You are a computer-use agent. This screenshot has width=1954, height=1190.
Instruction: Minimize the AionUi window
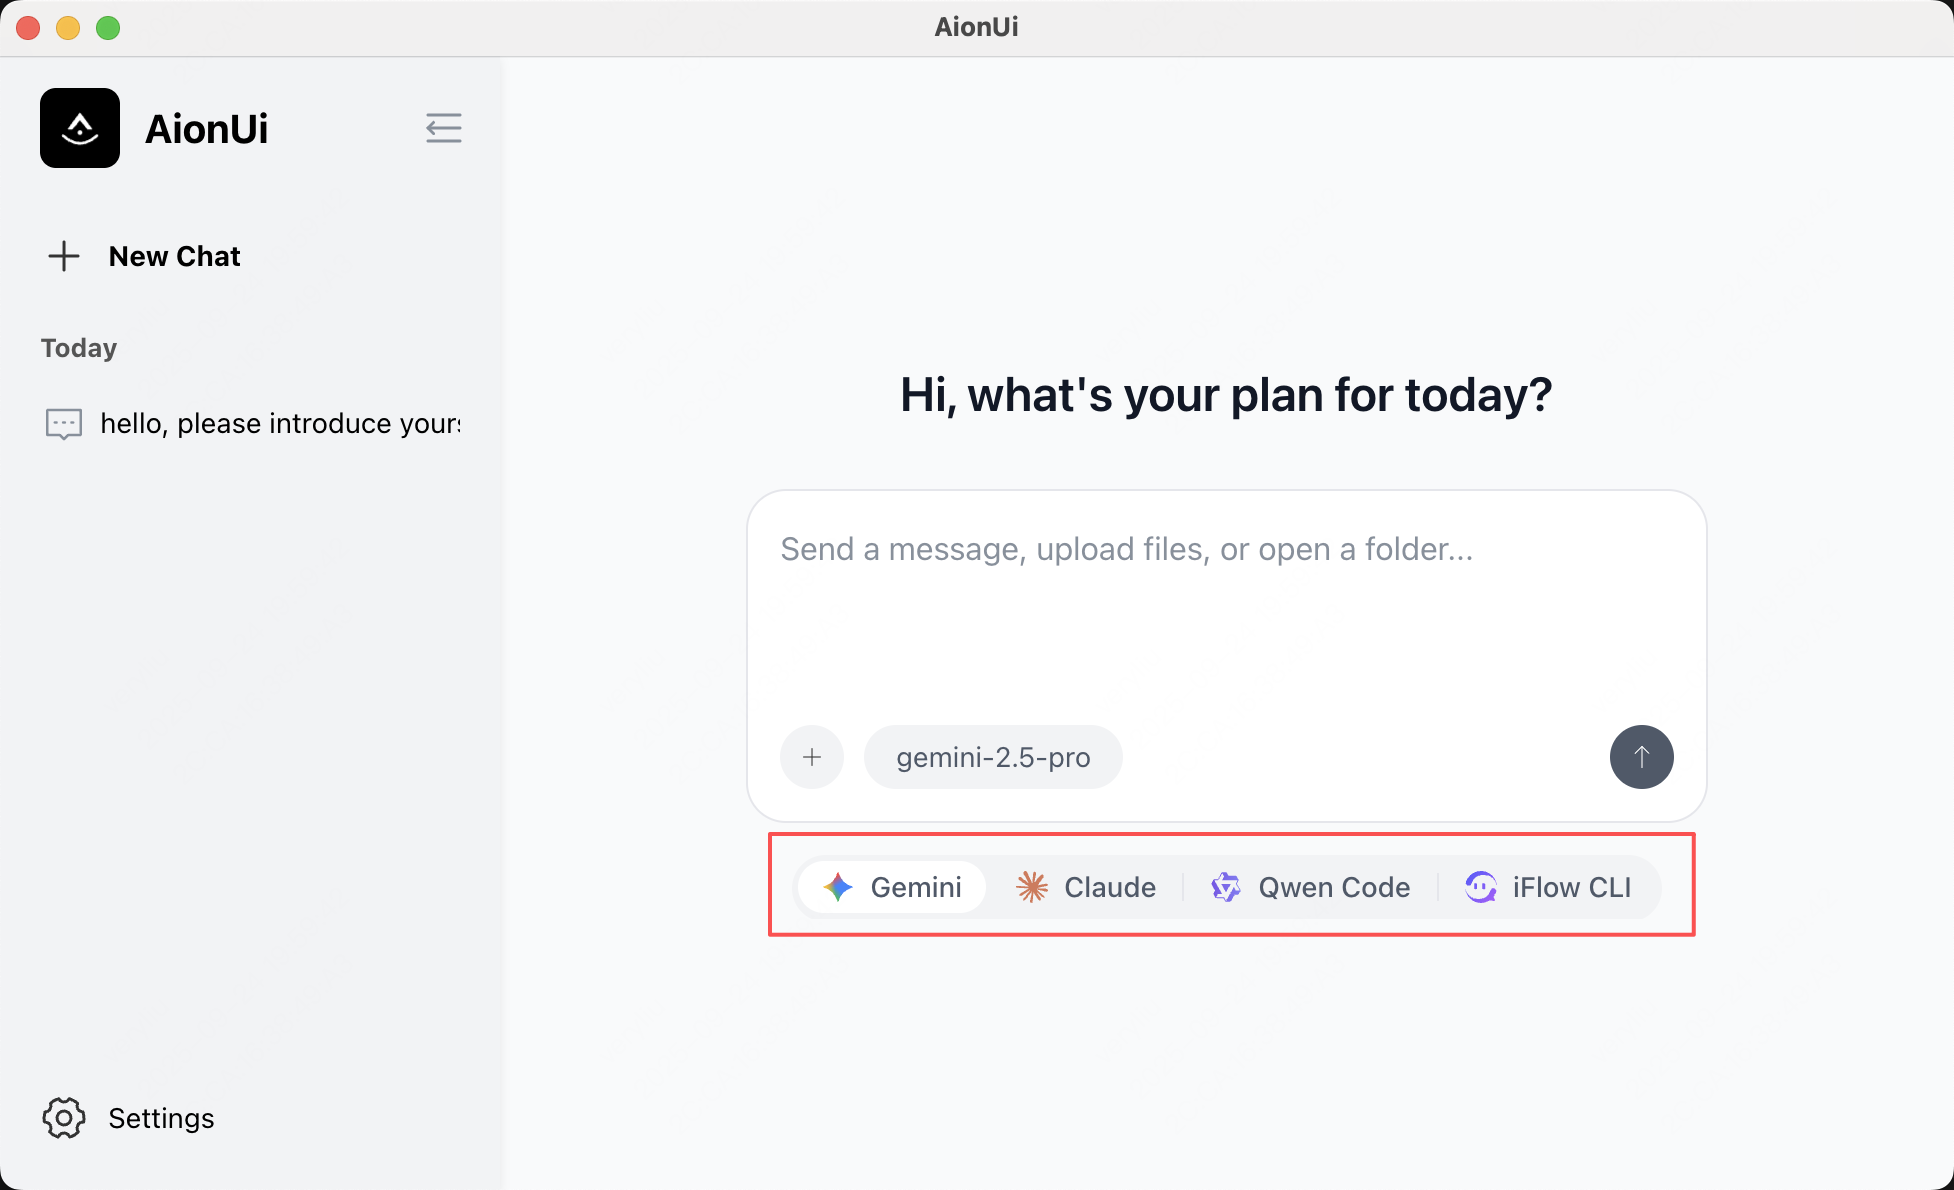68,28
